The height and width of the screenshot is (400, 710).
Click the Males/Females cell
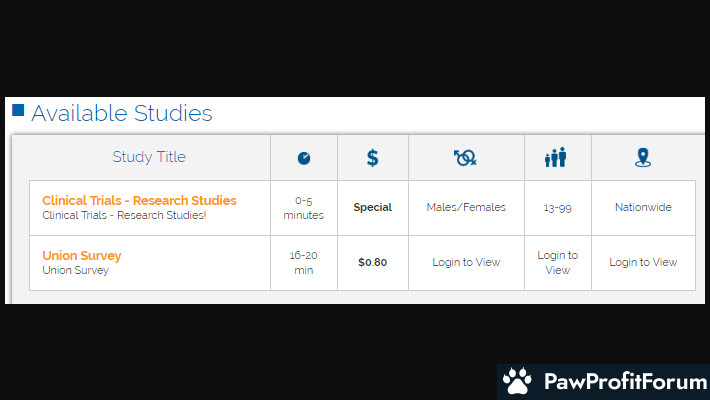click(466, 208)
